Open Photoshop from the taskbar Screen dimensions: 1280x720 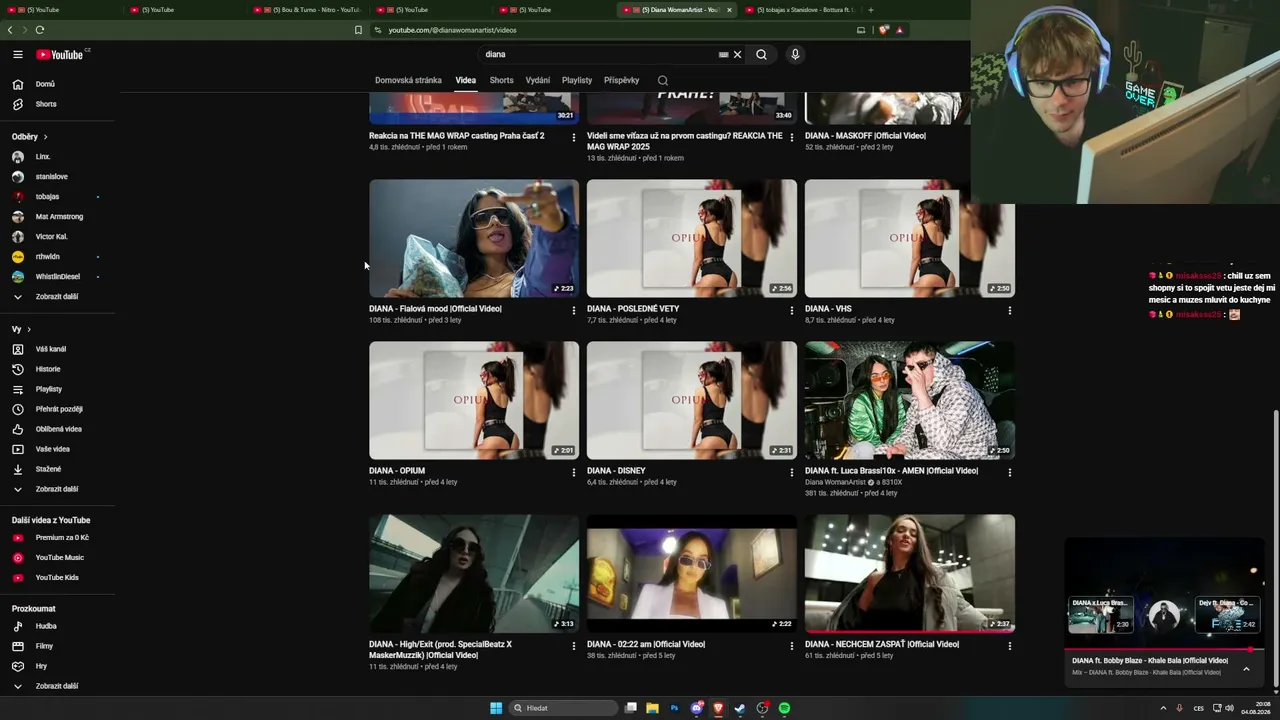pyautogui.click(x=675, y=708)
